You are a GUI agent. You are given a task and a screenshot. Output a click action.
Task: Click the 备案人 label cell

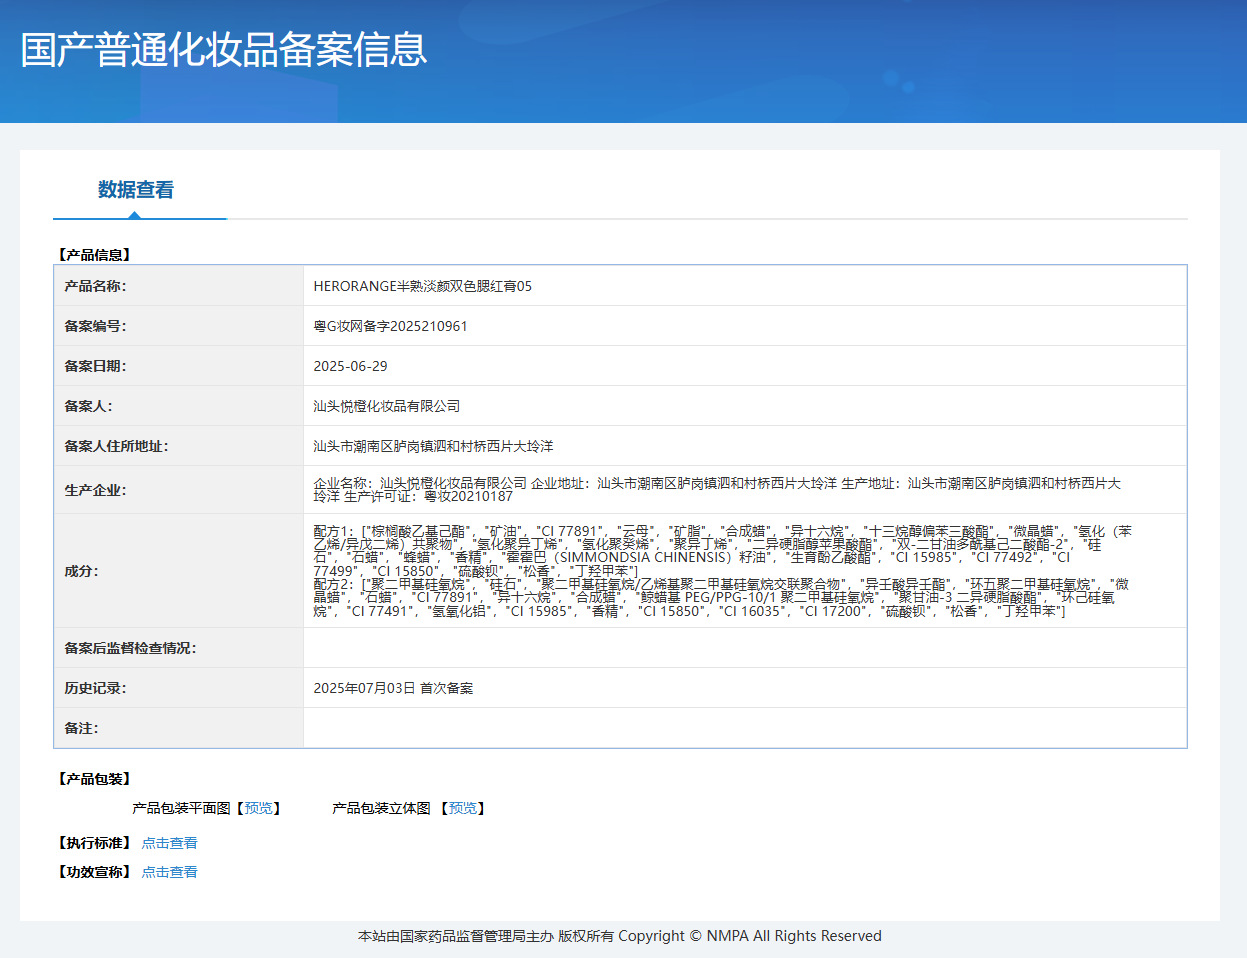pyautogui.click(x=179, y=406)
